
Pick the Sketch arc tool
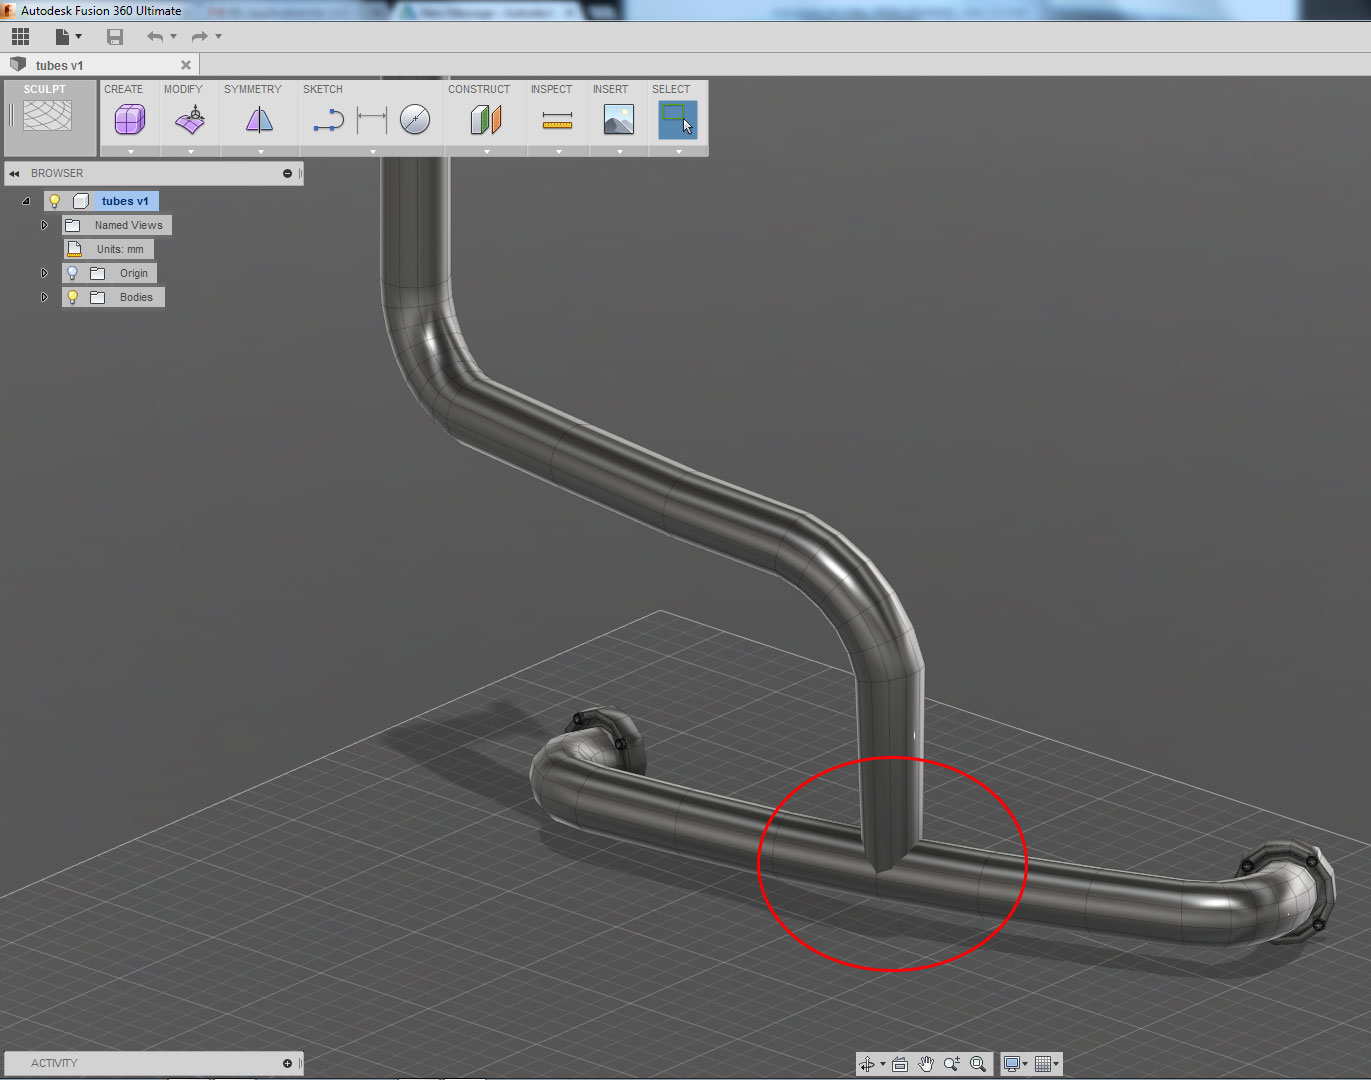(x=328, y=118)
